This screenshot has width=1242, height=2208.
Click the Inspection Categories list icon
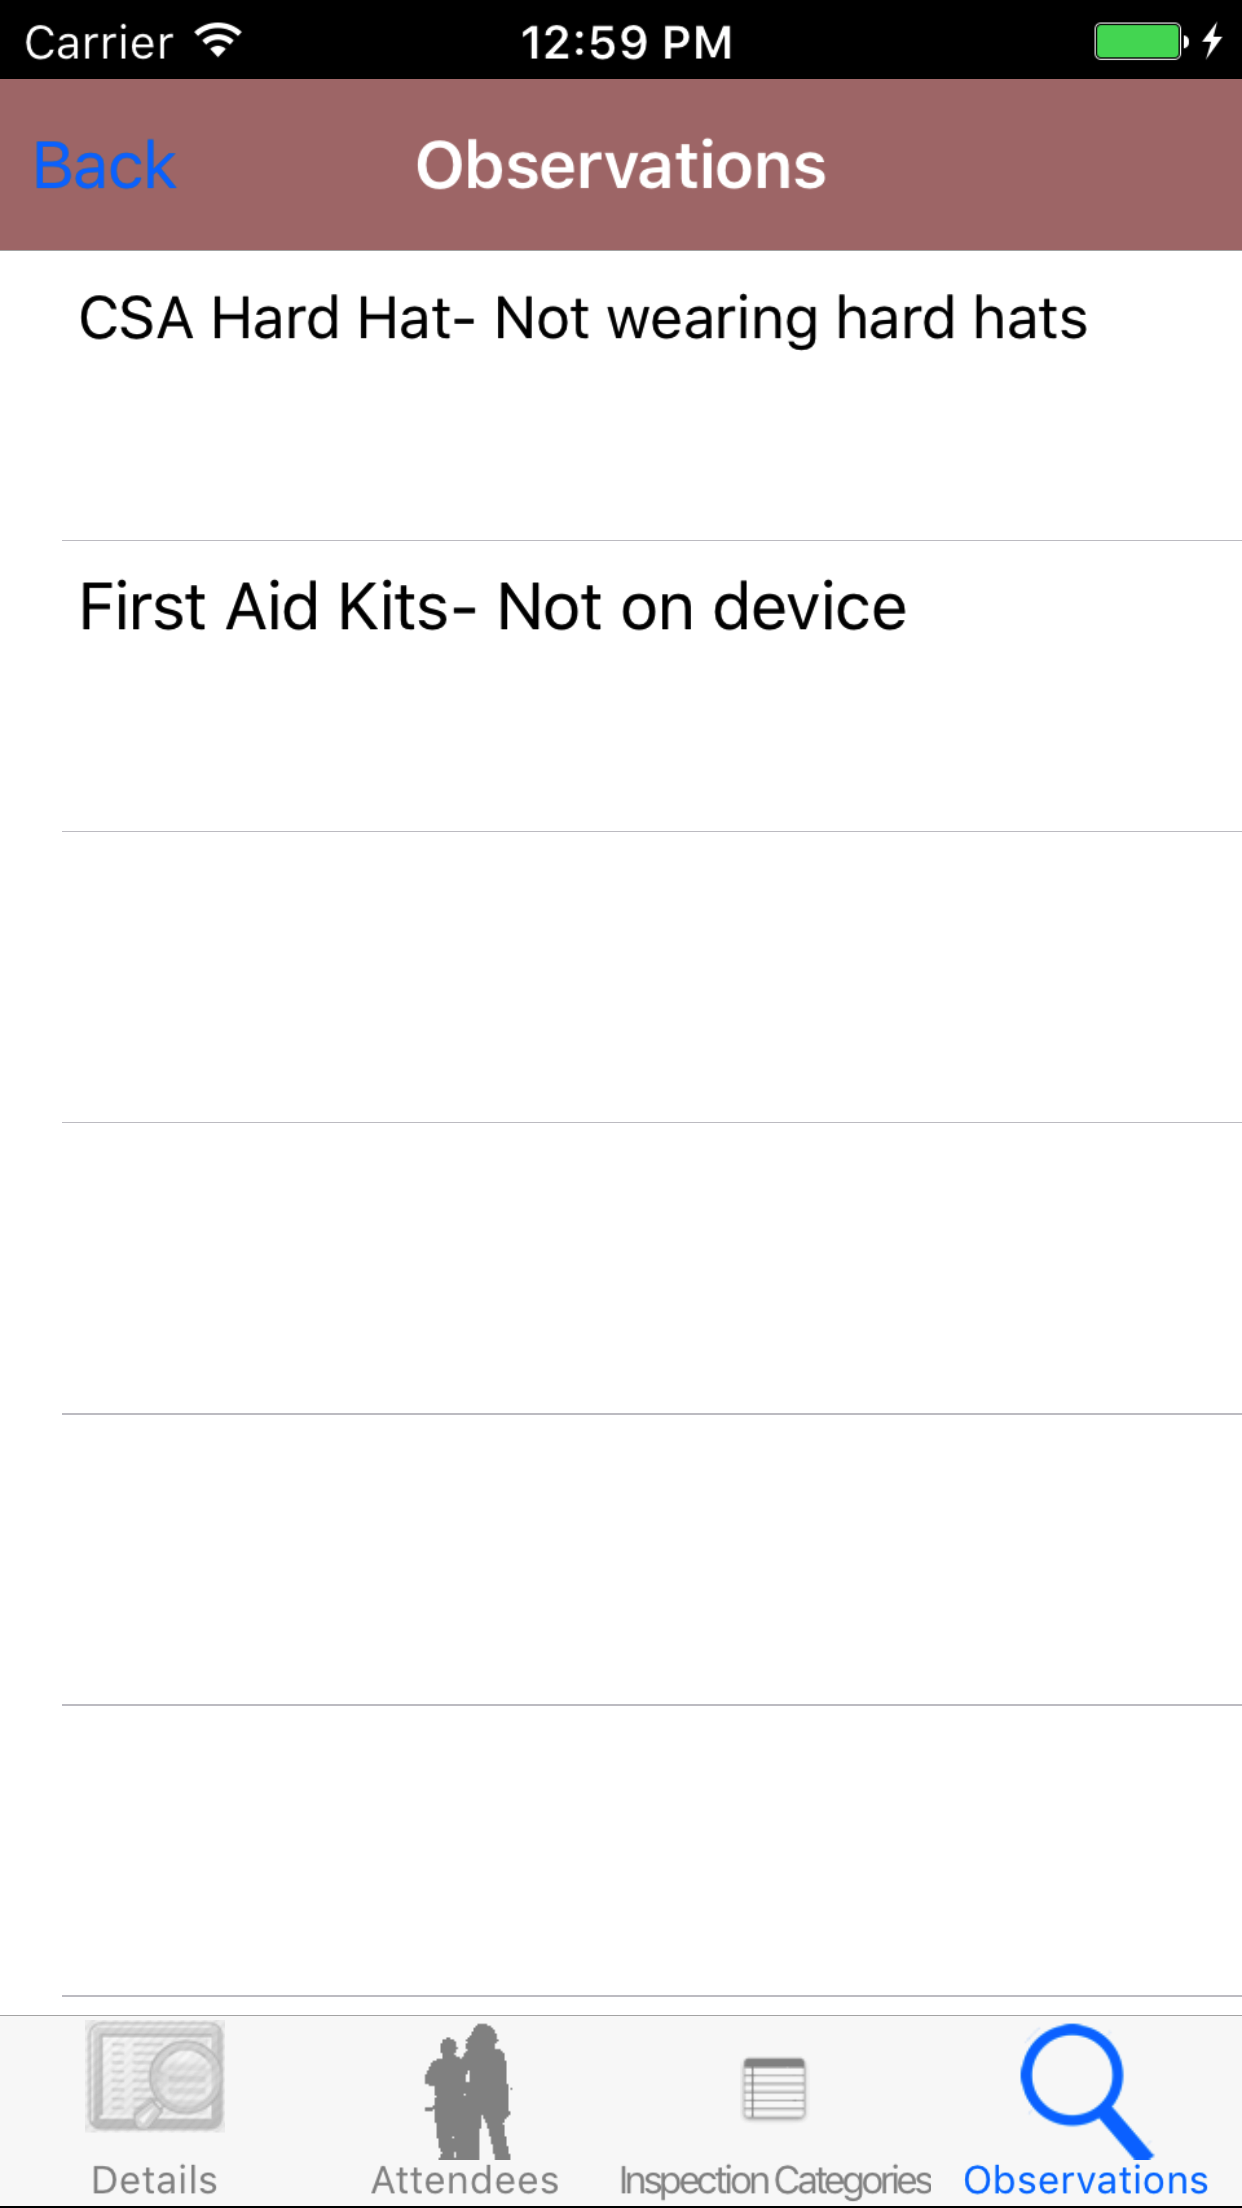774,2088
